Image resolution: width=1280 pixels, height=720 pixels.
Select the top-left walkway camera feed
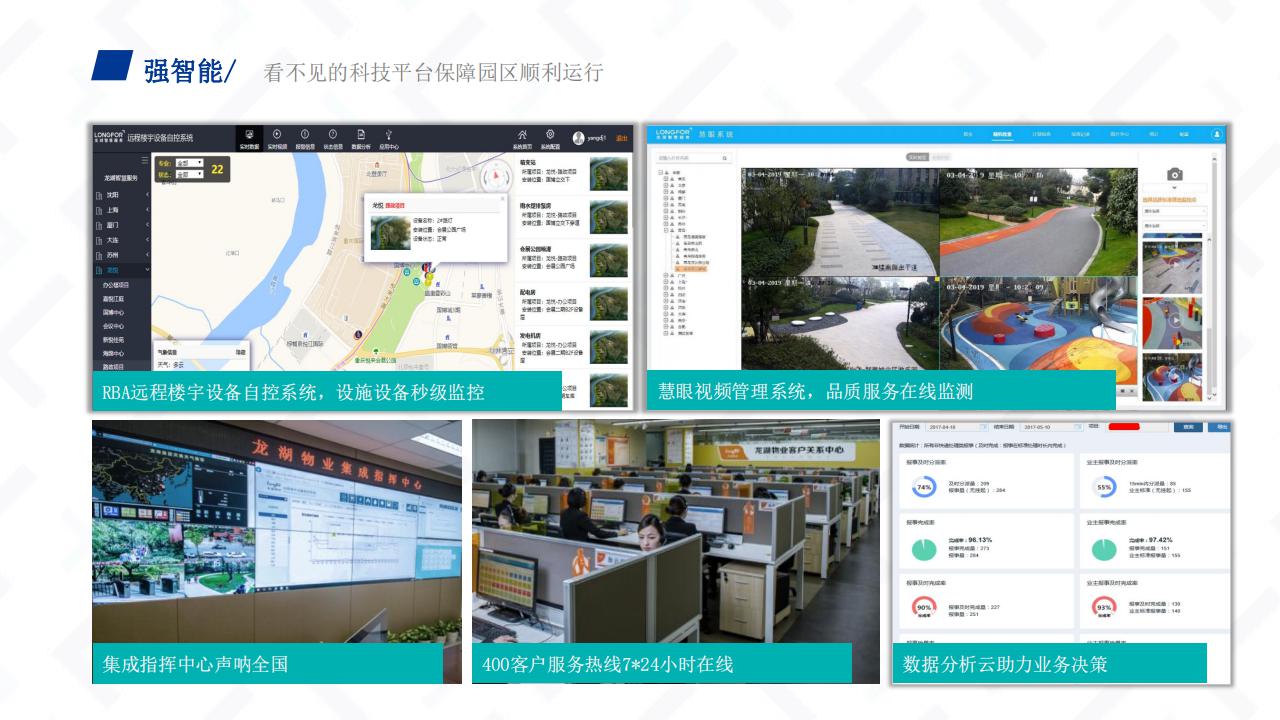(x=838, y=220)
